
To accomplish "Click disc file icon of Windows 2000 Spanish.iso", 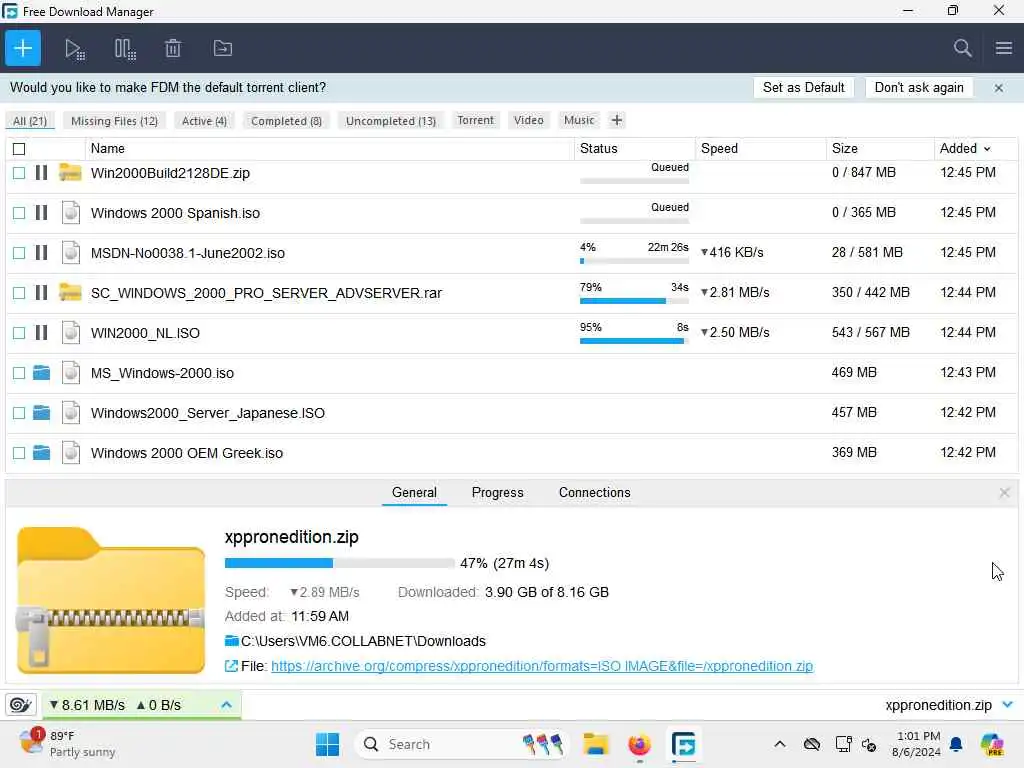I will tap(71, 213).
